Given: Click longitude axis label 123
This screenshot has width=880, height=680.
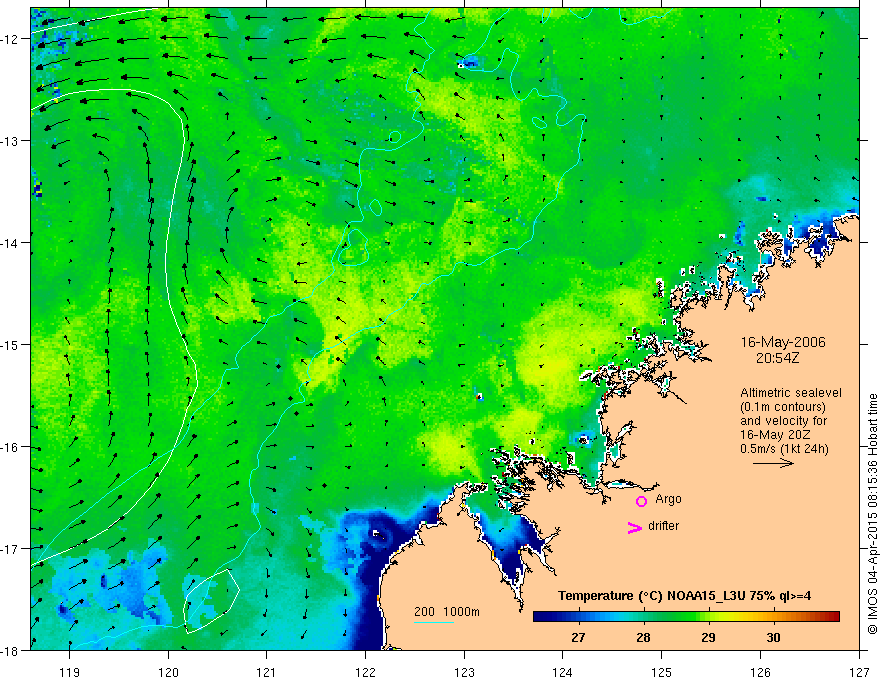Looking at the screenshot, I should pyautogui.click(x=464, y=672).
